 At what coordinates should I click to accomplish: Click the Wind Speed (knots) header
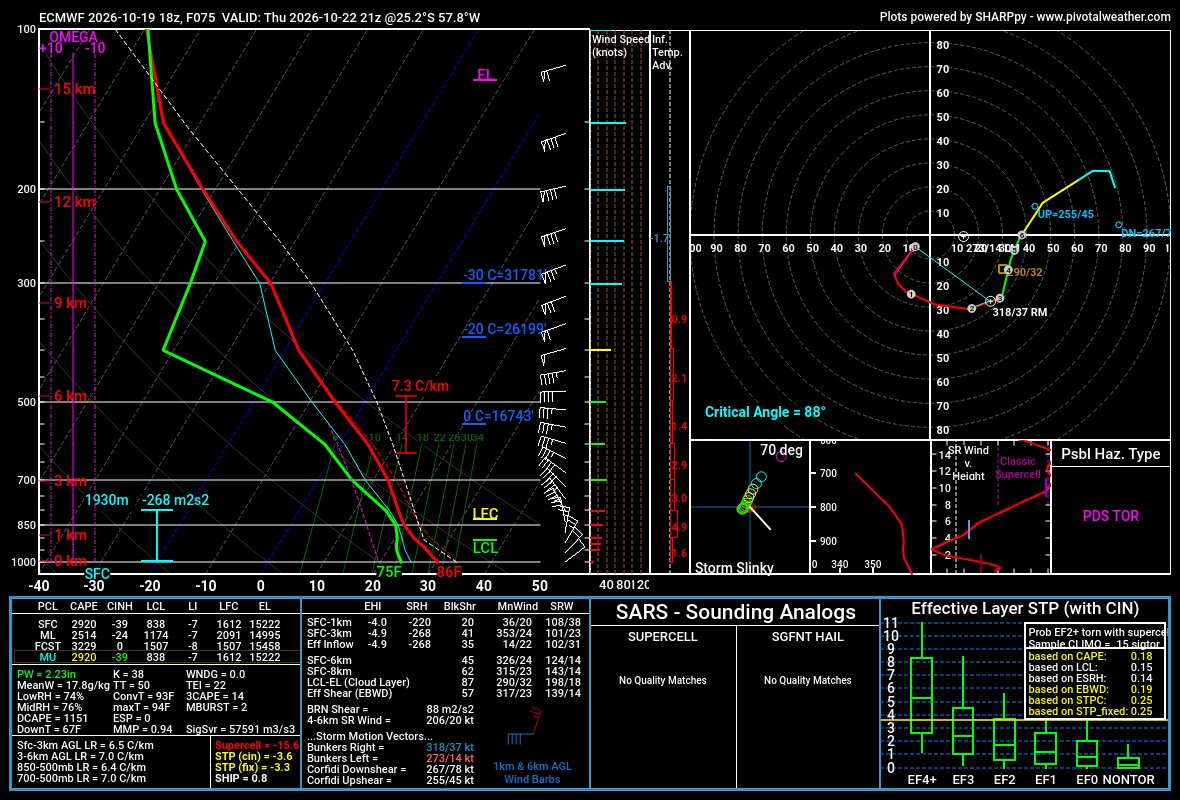pyautogui.click(x=620, y=45)
